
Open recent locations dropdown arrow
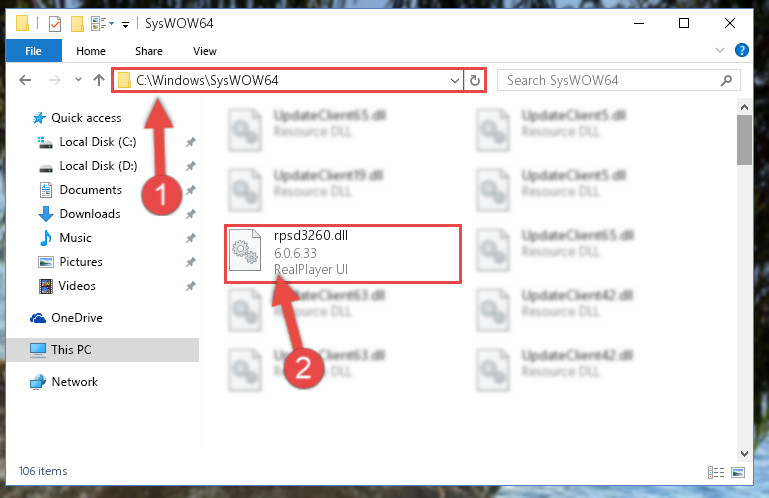pos(78,79)
